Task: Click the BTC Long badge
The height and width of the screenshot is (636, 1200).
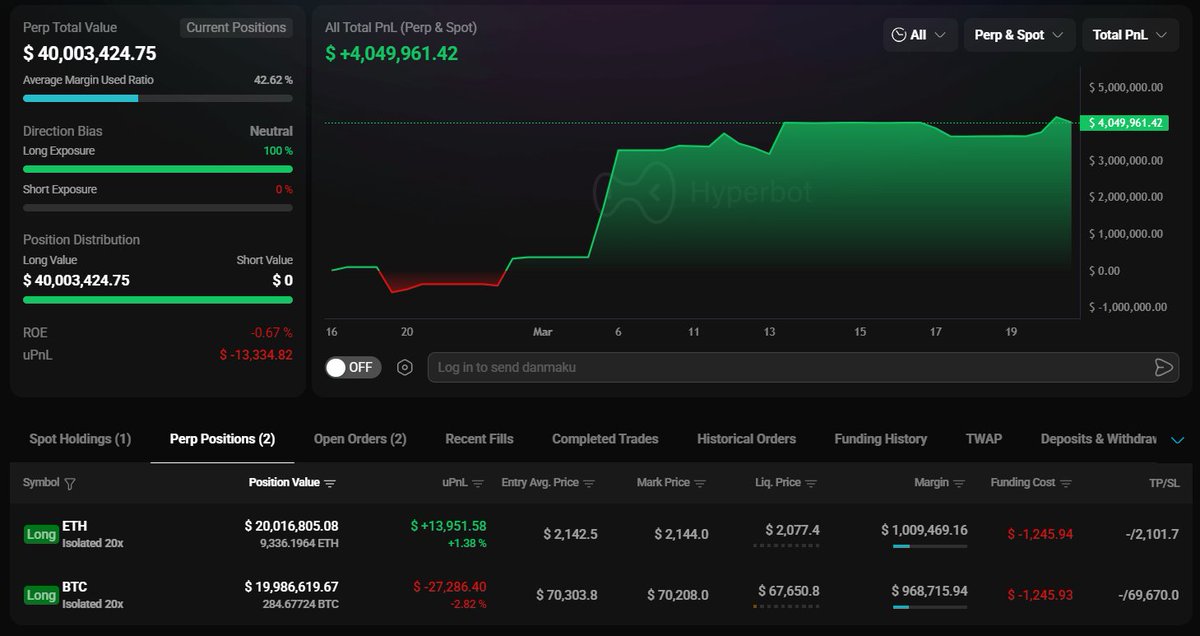Action: [41, 595]
